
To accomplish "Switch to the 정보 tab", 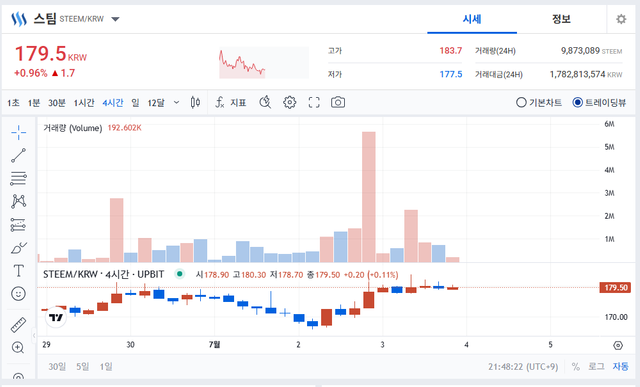I will click(x=561, y=19).
